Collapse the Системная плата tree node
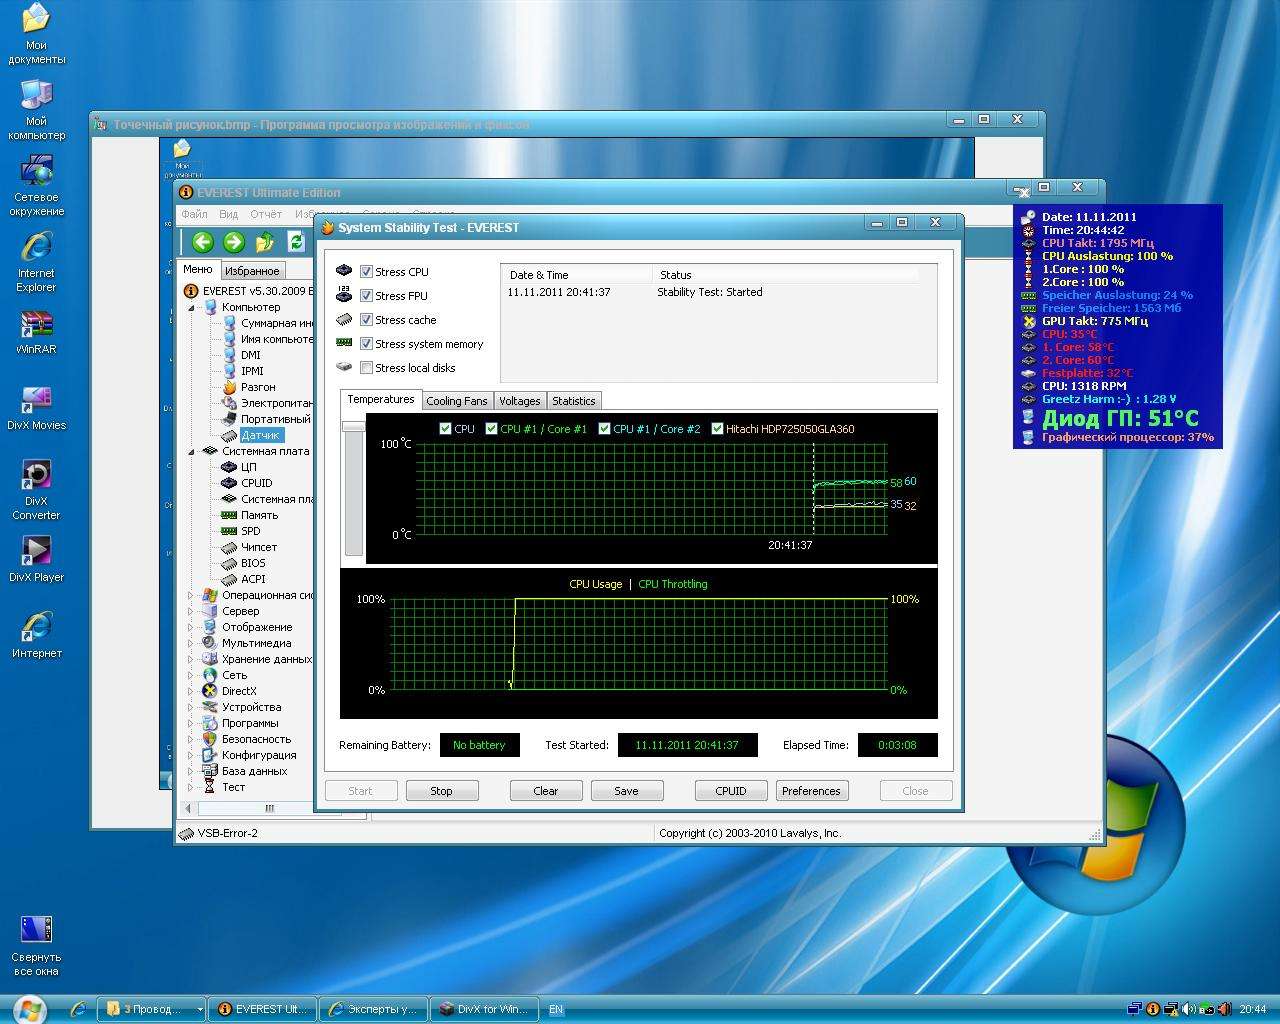The width and height of the screenshot is (1280, 1024). pos(191,451)
